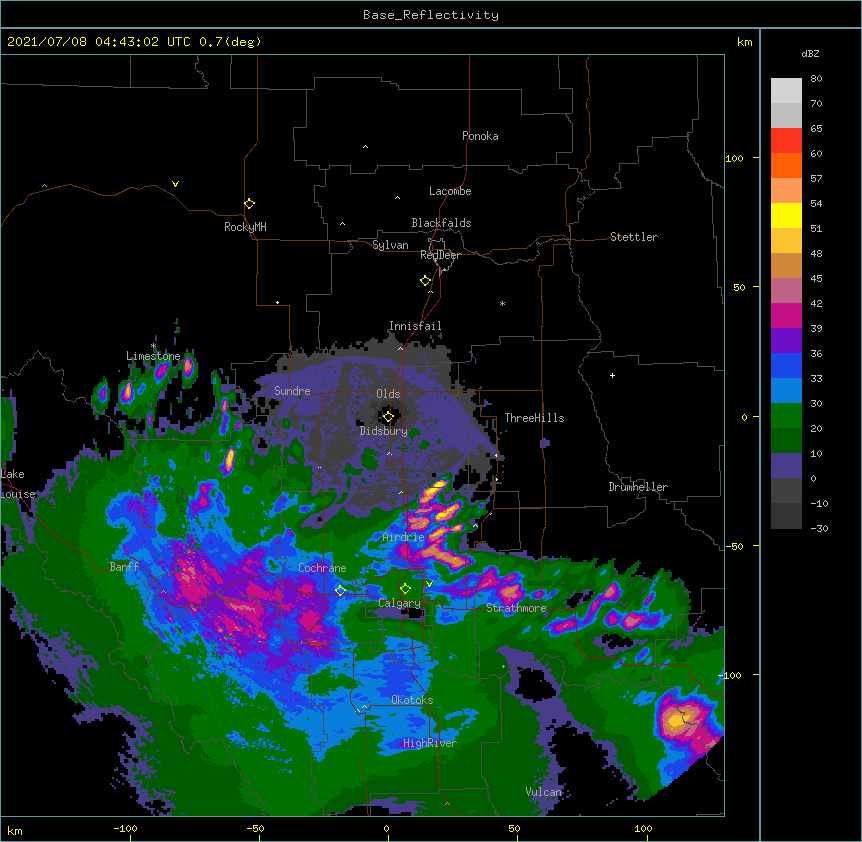Click the Sylvan city label
The width and height of the screenshot is (862, 842).
pos(390,245)
